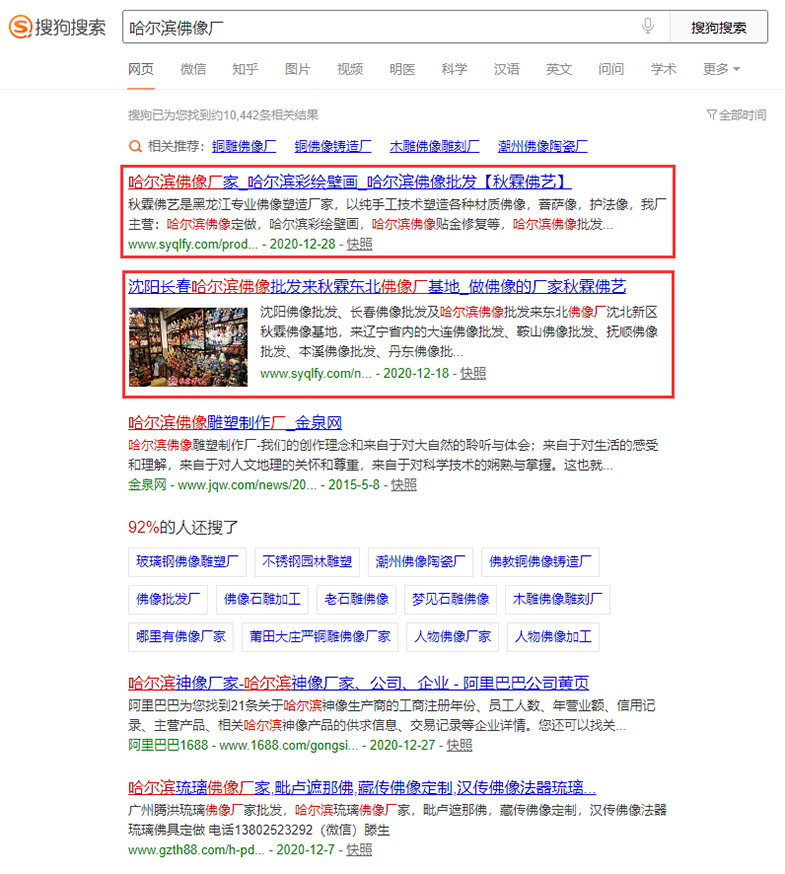Choose the 哪里有佛像厂家 related search
The height and width of the screenshot is (874, 785).
coord(181,636)
